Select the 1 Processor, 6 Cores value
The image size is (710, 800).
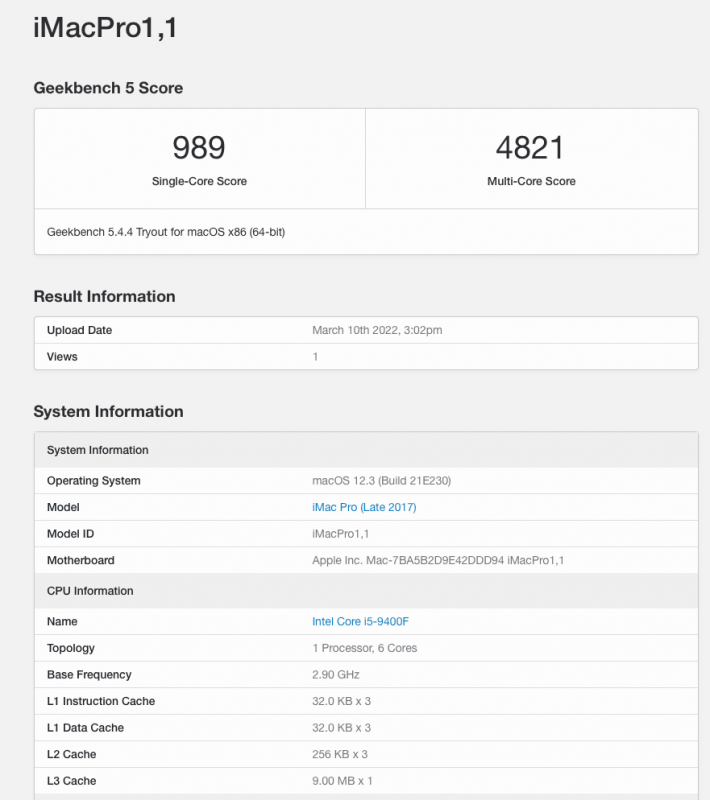(x=365, y=648)
